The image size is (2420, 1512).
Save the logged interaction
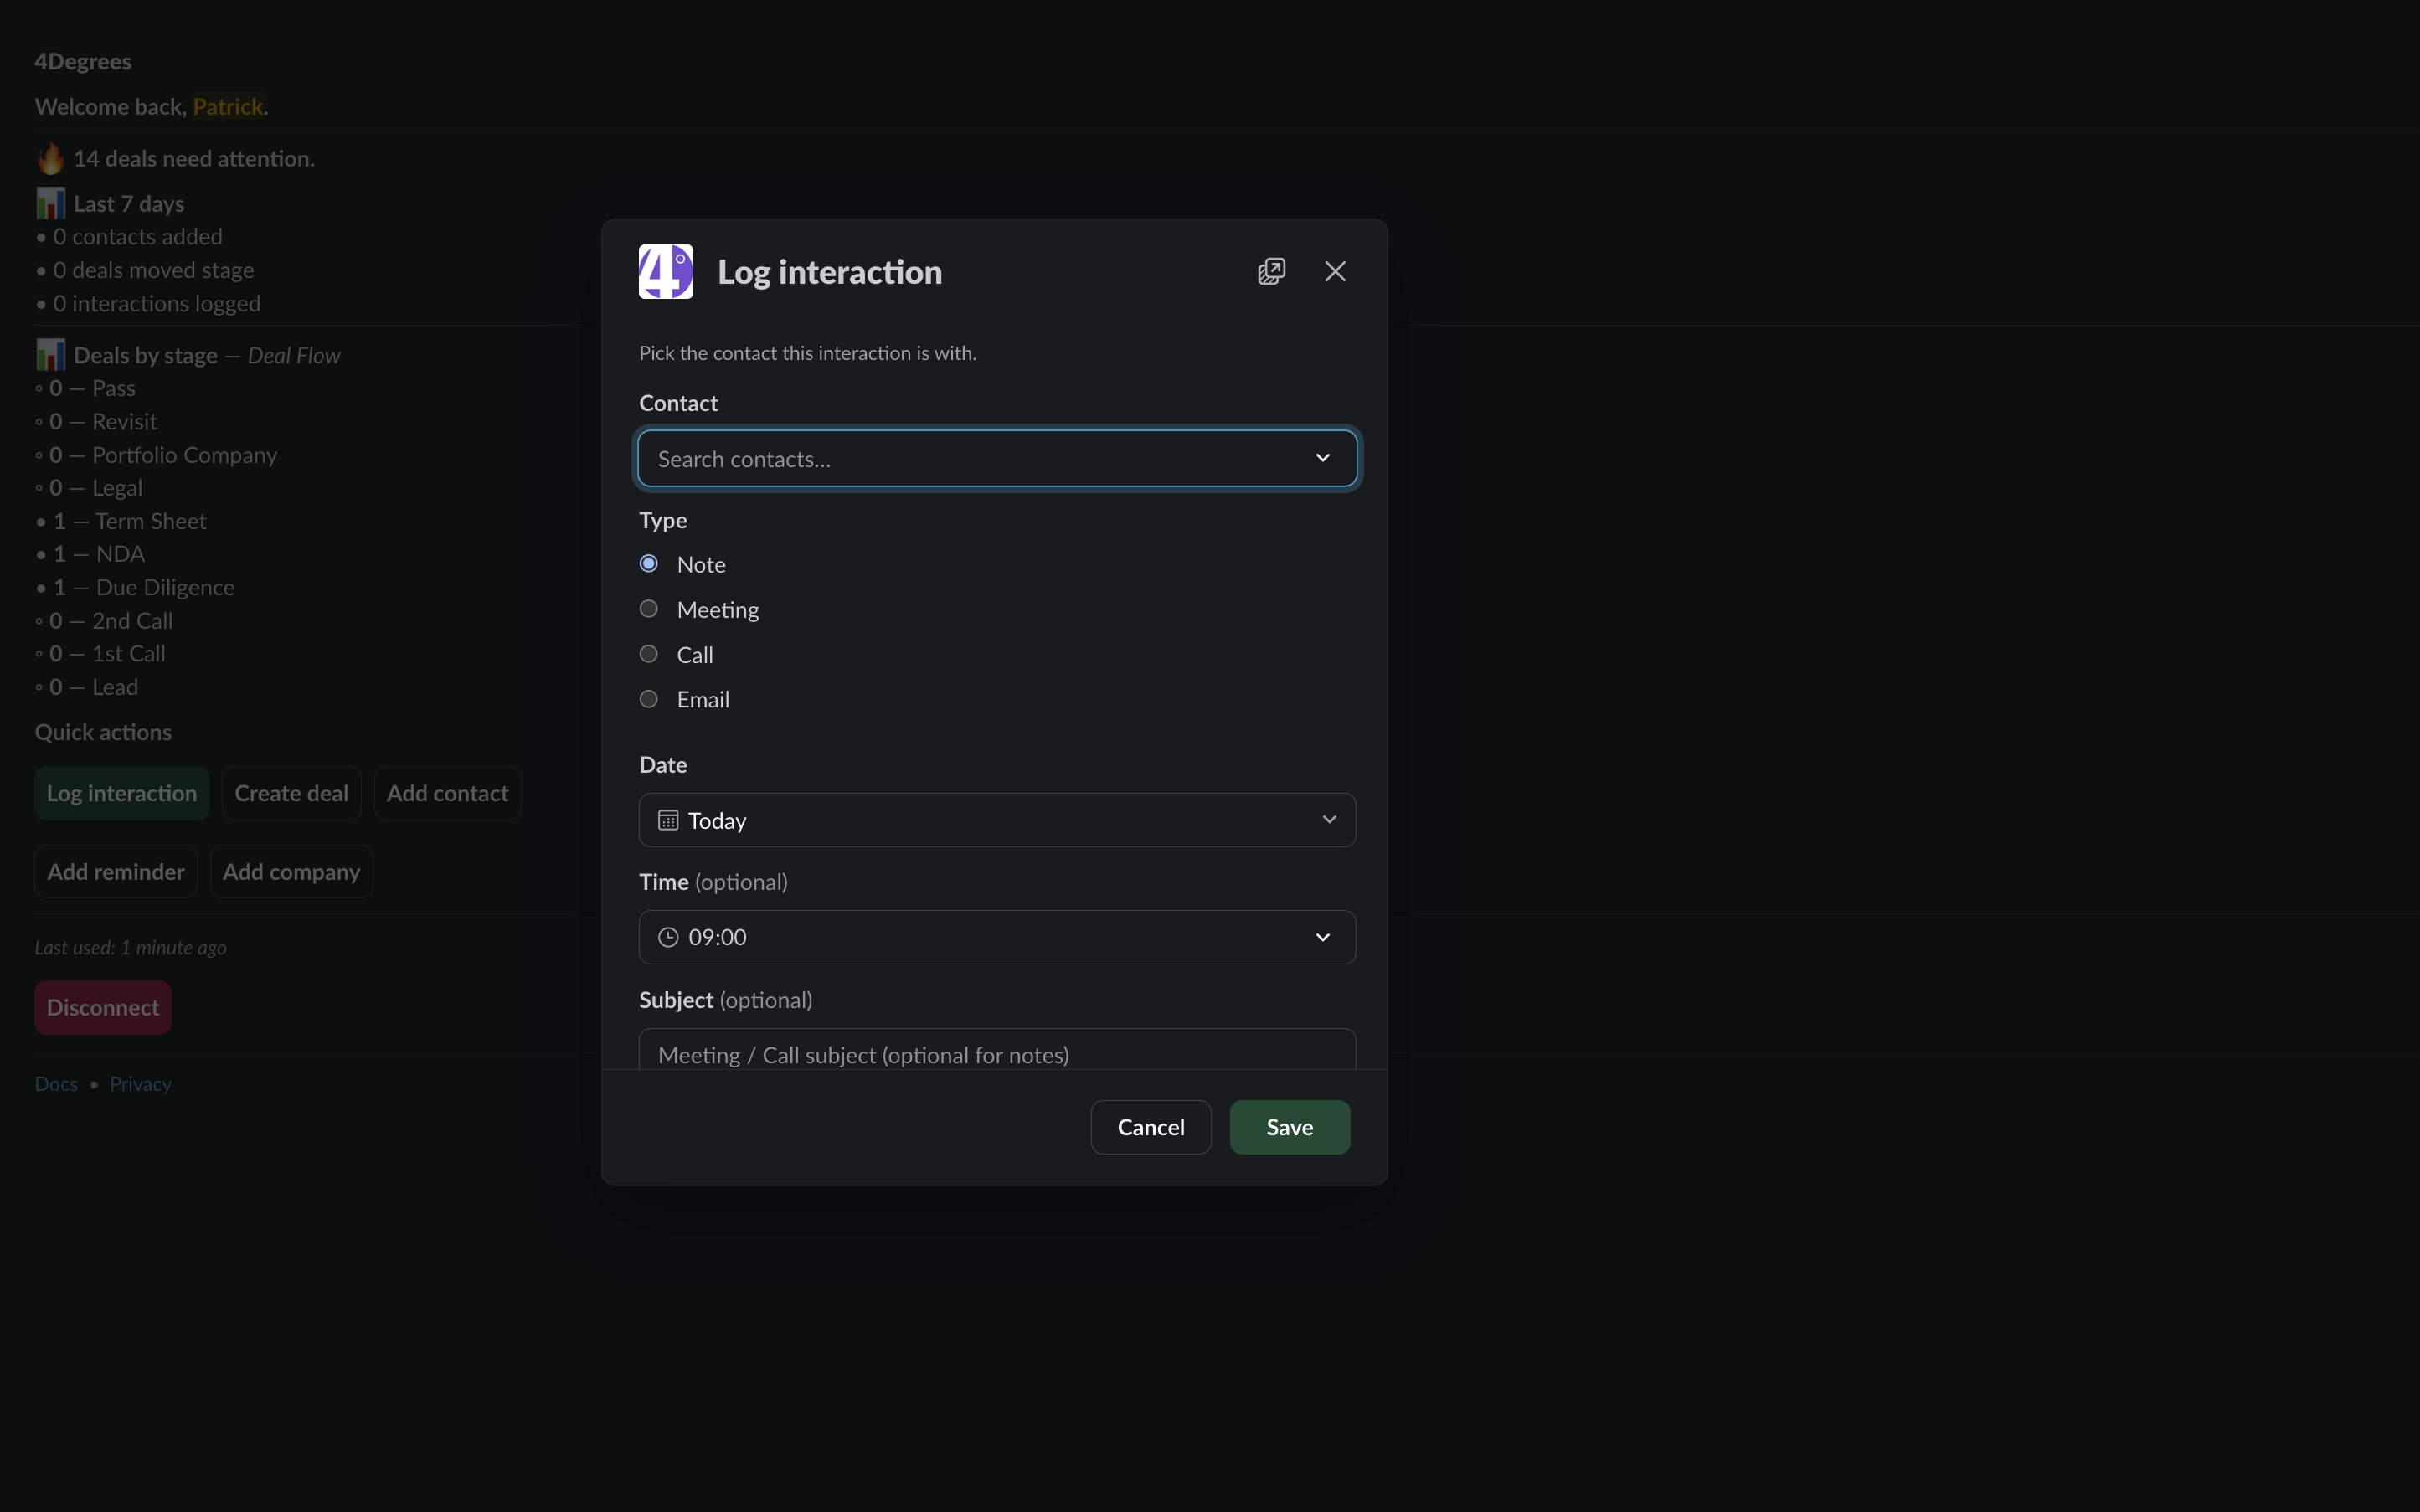[x=1290, y=1127]
